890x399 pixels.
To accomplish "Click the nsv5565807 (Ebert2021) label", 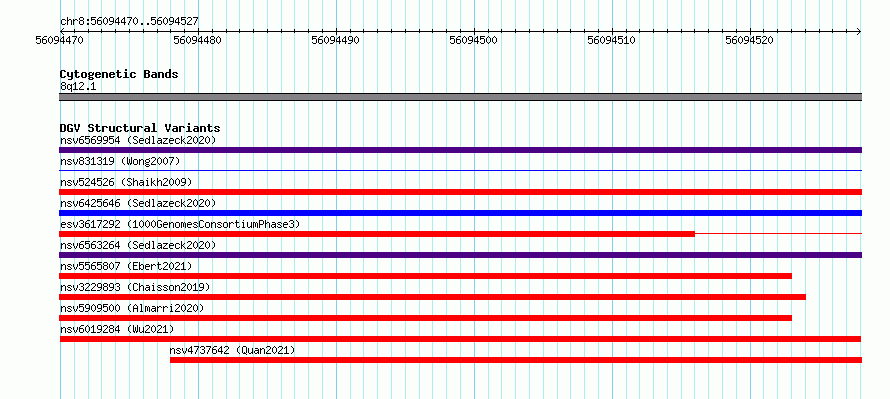I will point(126,266).
